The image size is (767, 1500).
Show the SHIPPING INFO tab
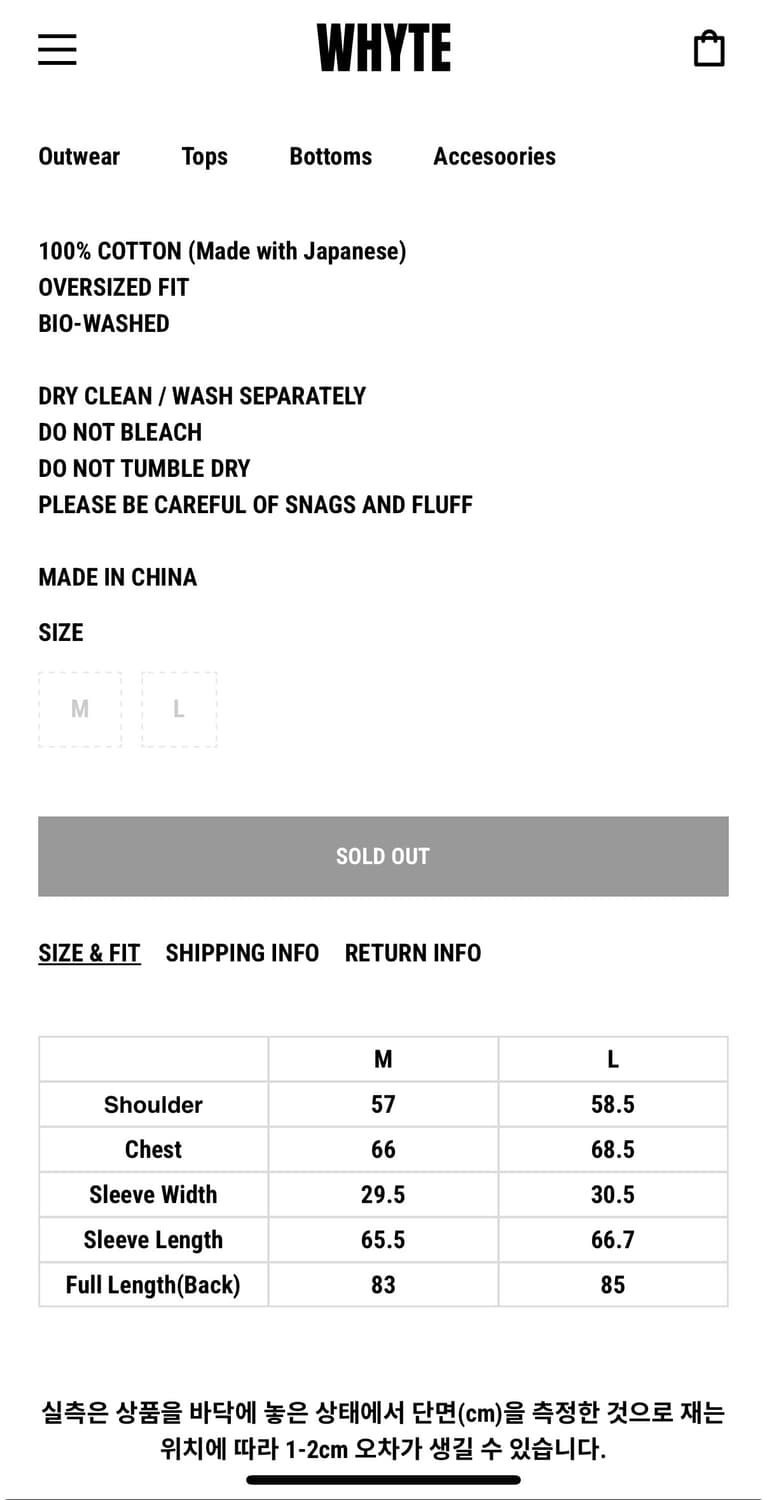tap(242, 953)
